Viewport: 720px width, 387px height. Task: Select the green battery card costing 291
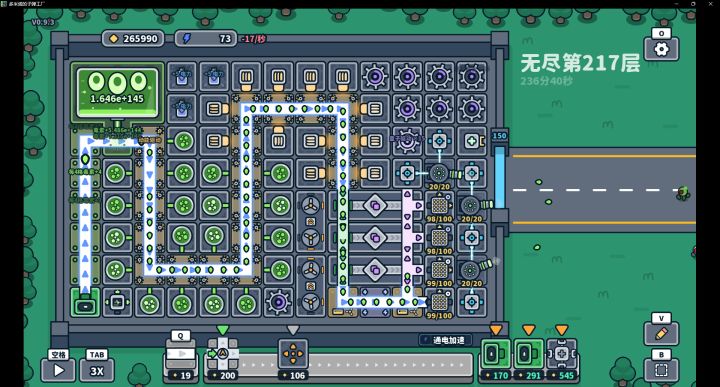(529, 359)
